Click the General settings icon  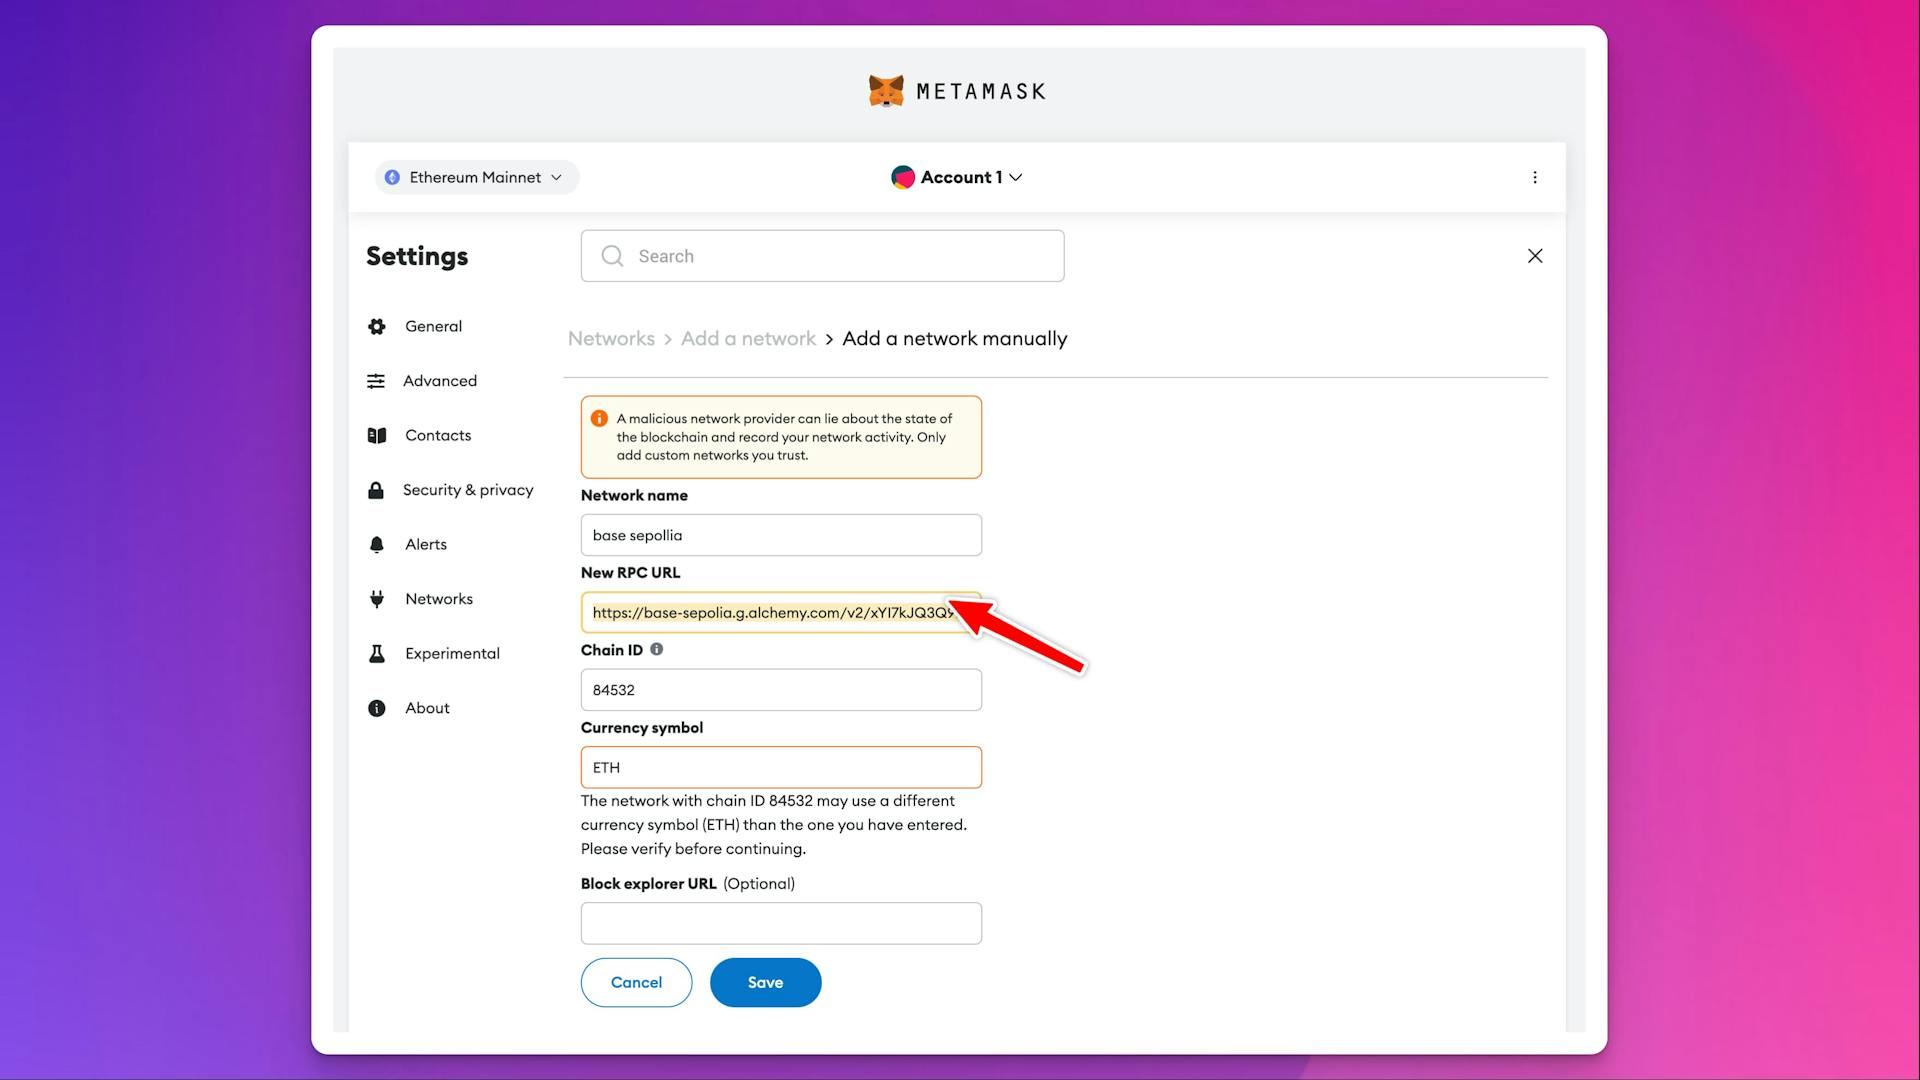(x=376, y=326)
